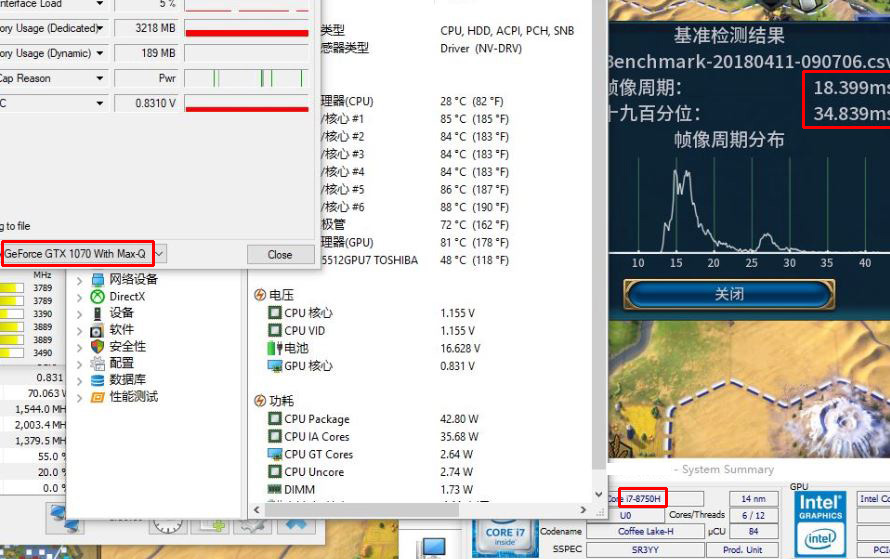Click the 14 nm process field

tap(754, 499)
